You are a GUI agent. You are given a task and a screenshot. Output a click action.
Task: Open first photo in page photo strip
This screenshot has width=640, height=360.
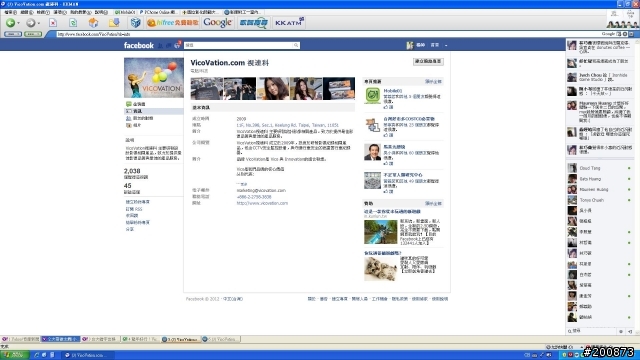(207, 89)
